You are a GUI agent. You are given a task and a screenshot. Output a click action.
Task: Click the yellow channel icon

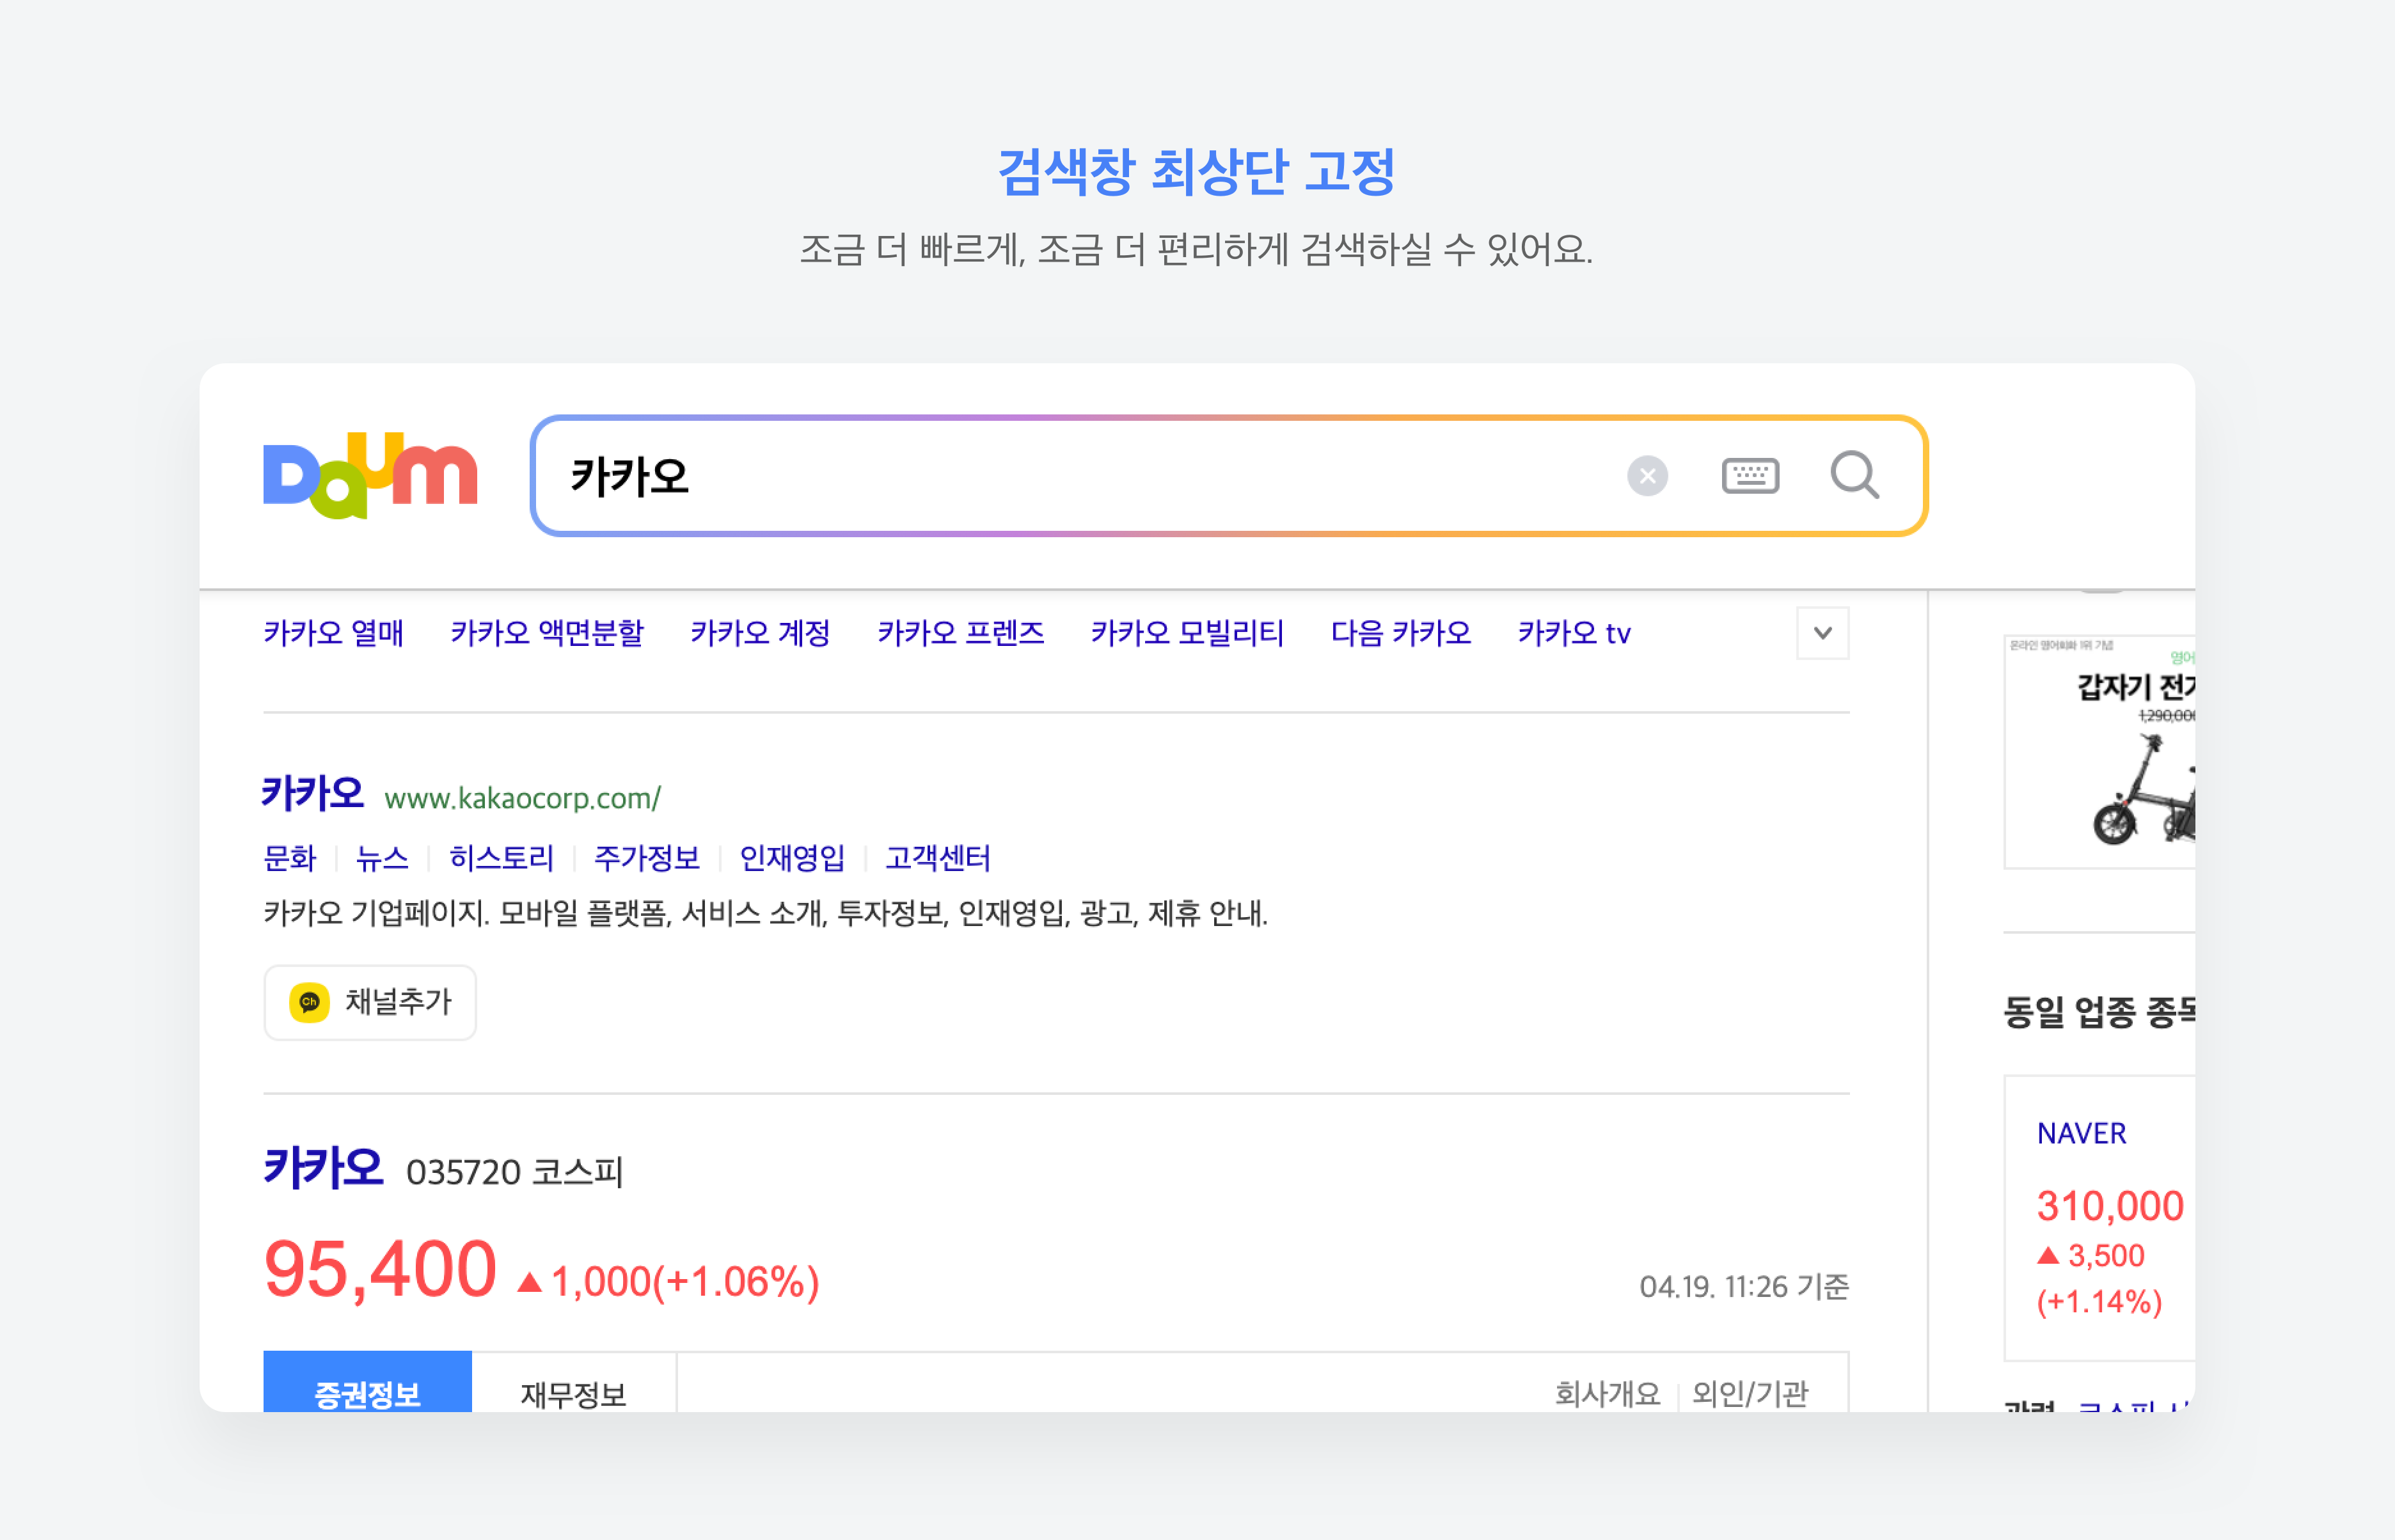pyautogui.click(x=309, y=1002)
